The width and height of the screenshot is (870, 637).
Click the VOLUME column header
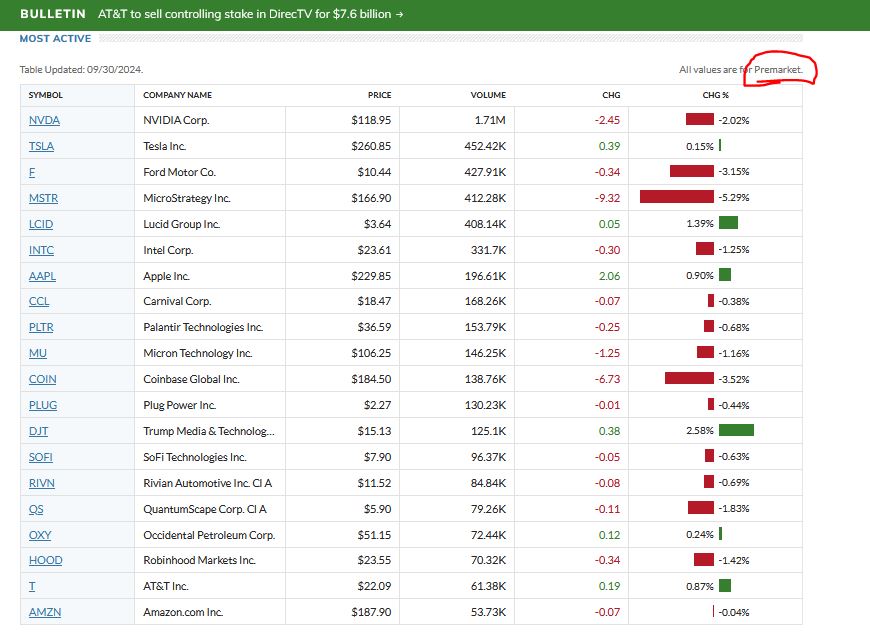[x=488, y=95]
